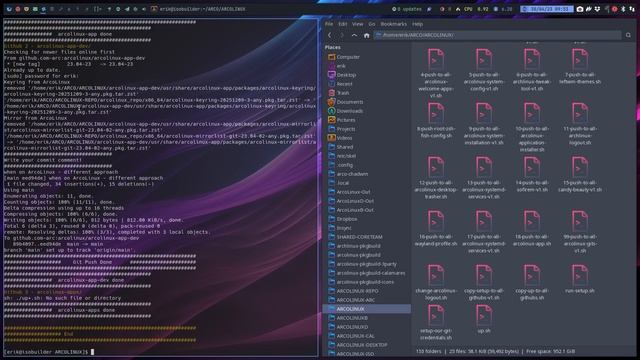Select 11-push-to-all-archlinux-logout.sh file icon

click(x=580, y=113)
